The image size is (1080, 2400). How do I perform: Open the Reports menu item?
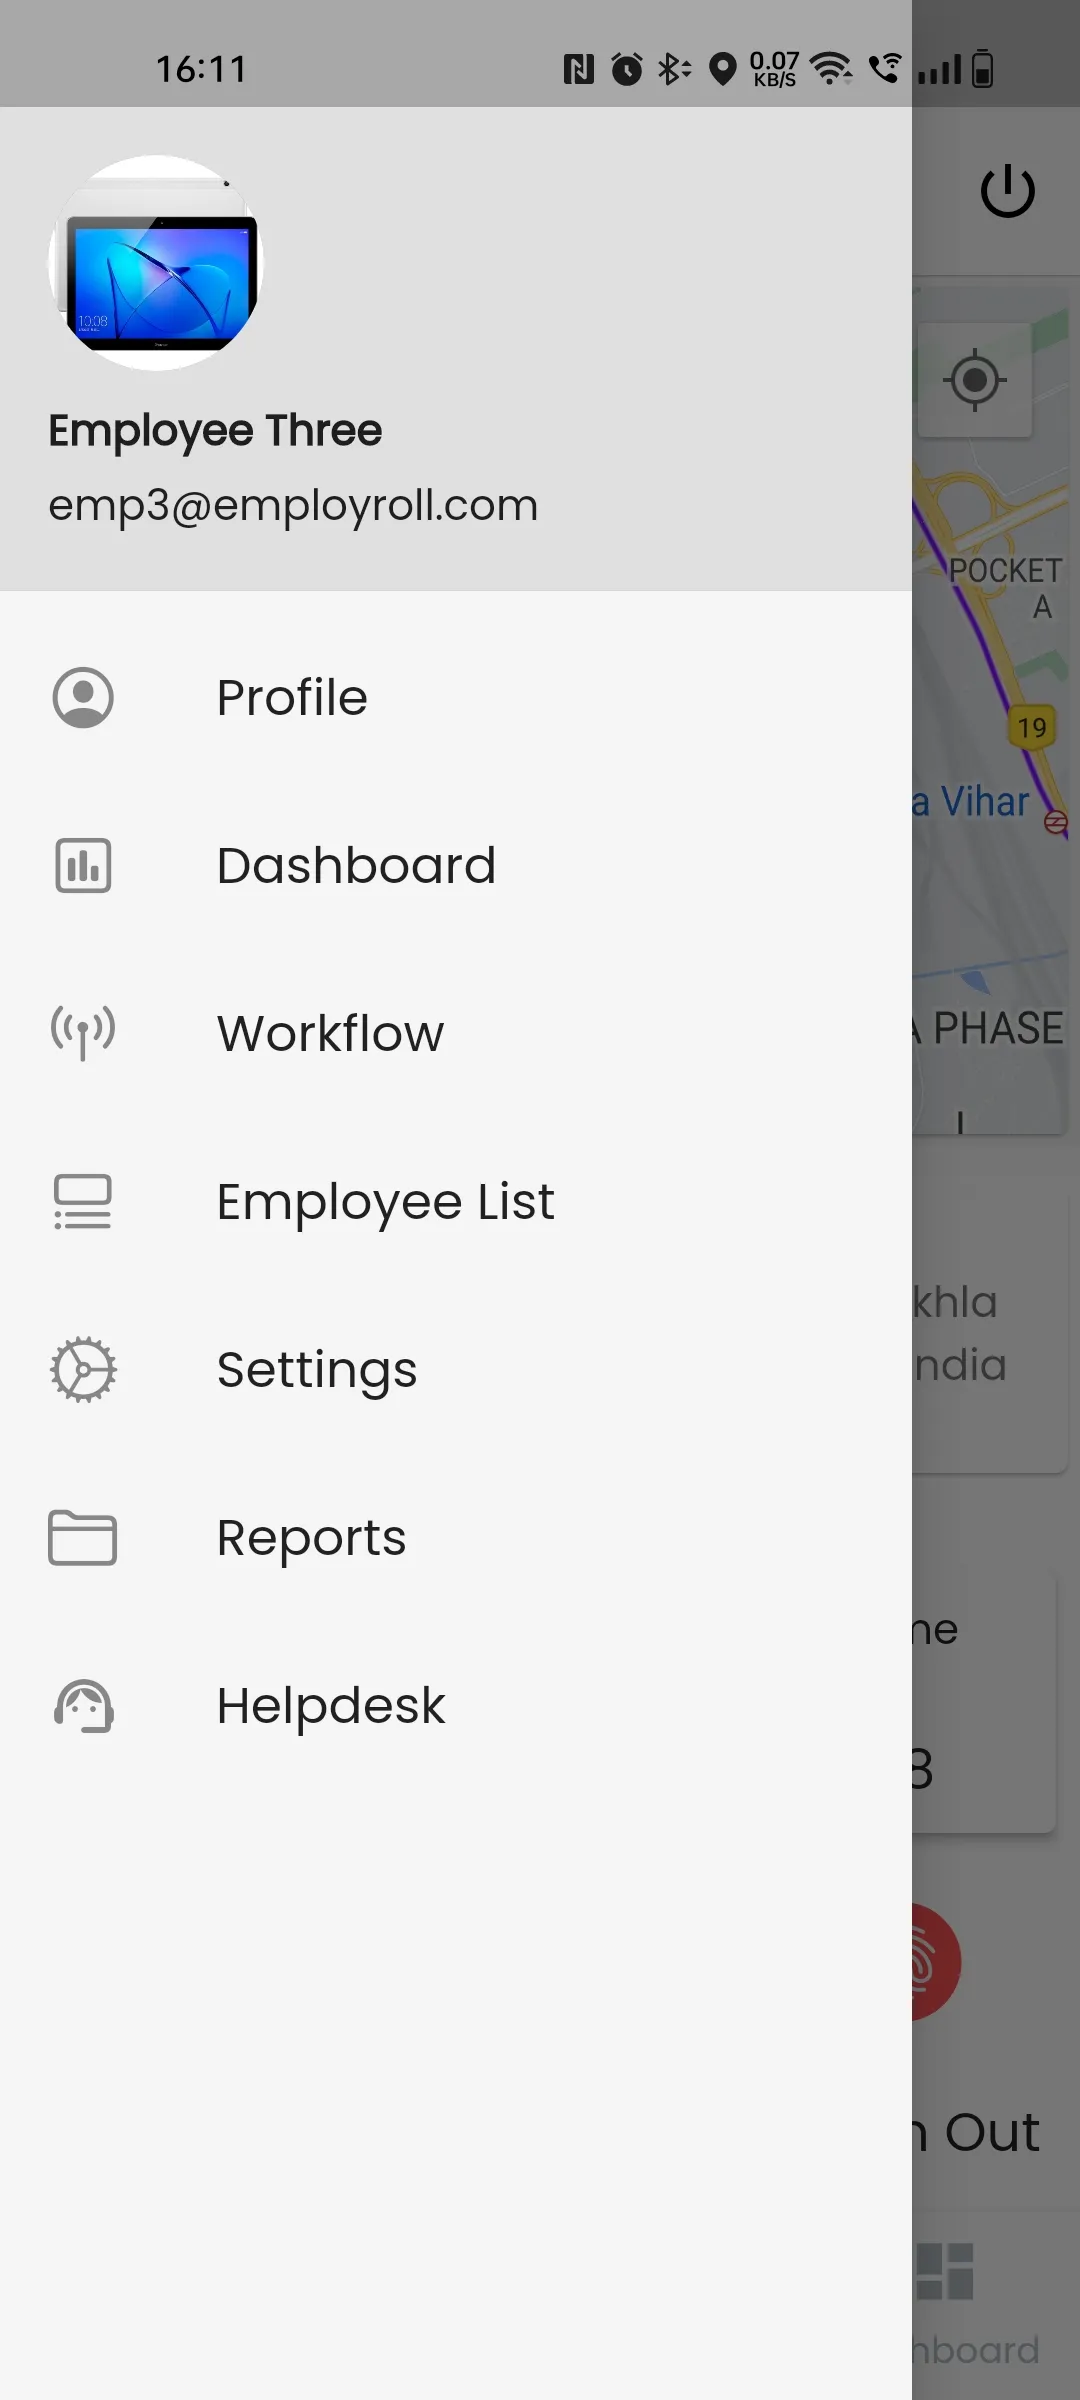click(x=456, y=1537)
